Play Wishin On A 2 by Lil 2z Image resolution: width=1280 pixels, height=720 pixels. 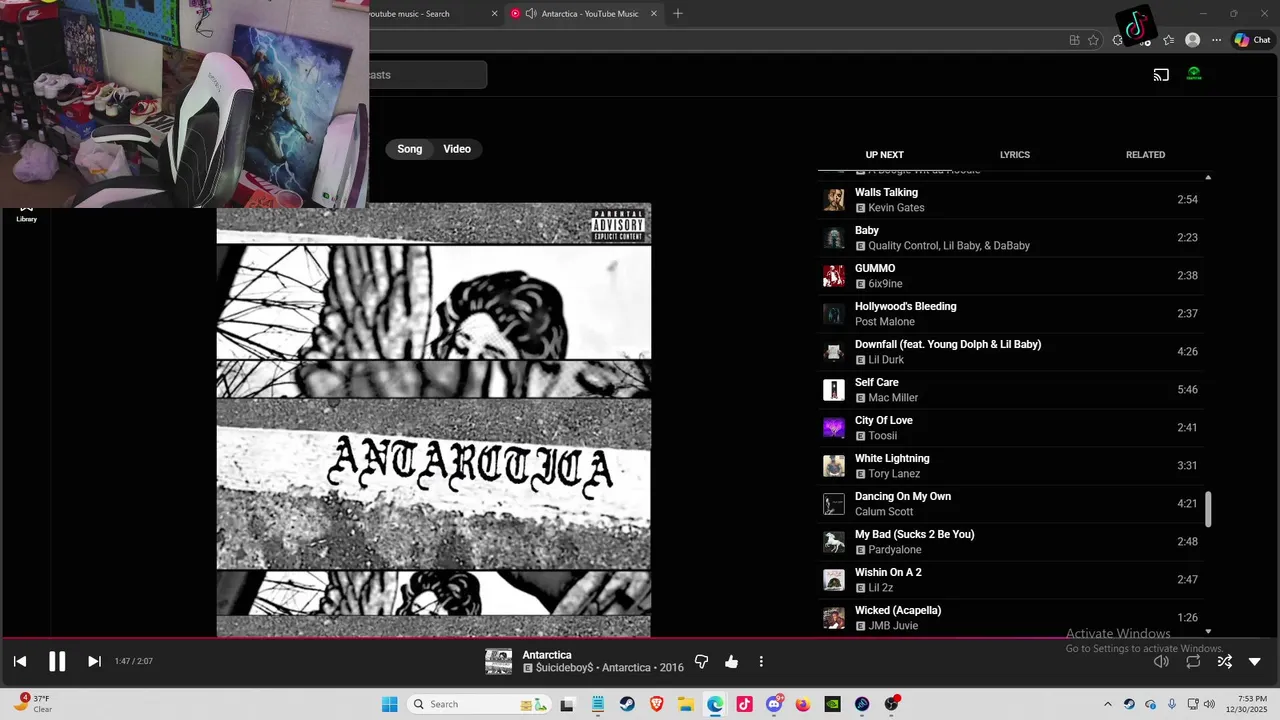(x=1012, y=580)
